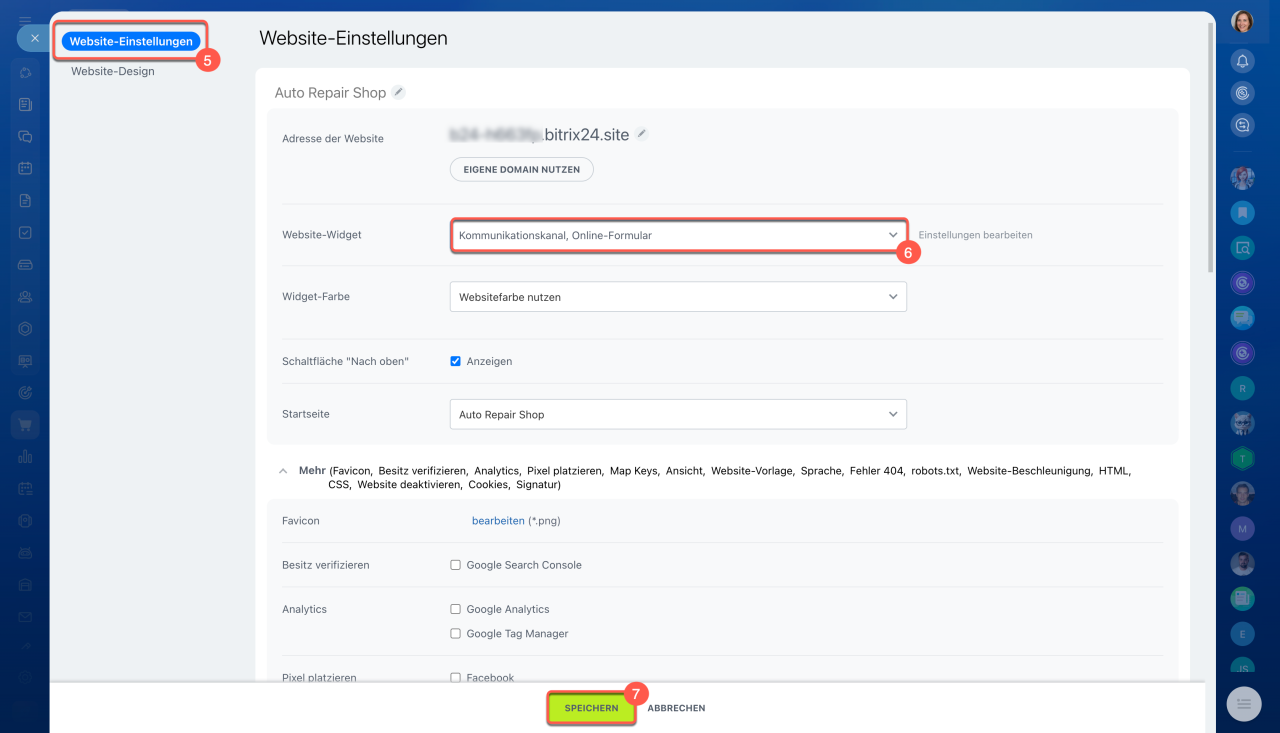Expand the Widget-Farbe dropdown
The image size is (1280, 733).
(678, 297)
